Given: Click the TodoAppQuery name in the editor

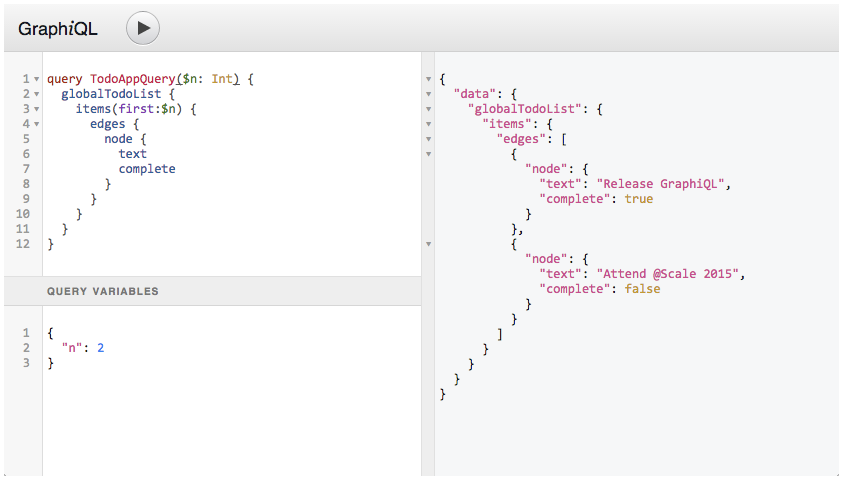Looking at the screenshot, I should coord(132,79).
